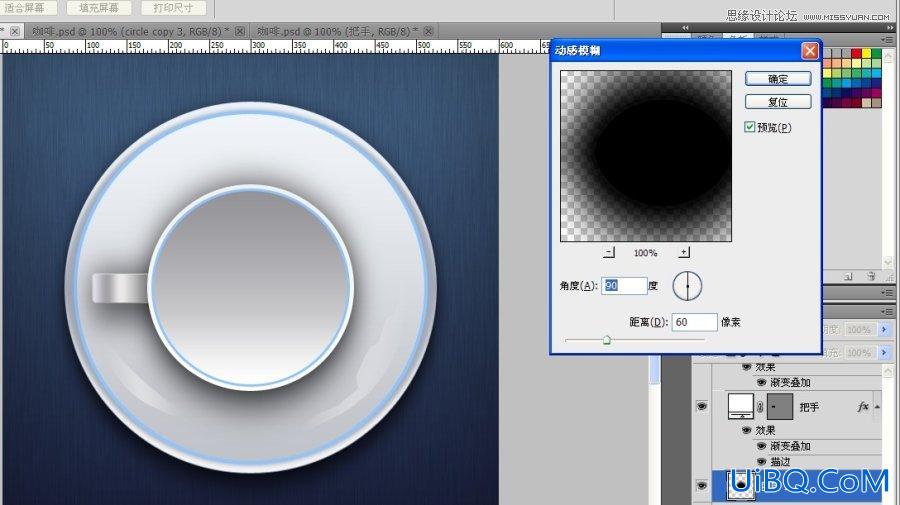Click the delete swatch trash icon
Image resolution: width=900 pixels, height=505 pixels.
coord(871,277)
